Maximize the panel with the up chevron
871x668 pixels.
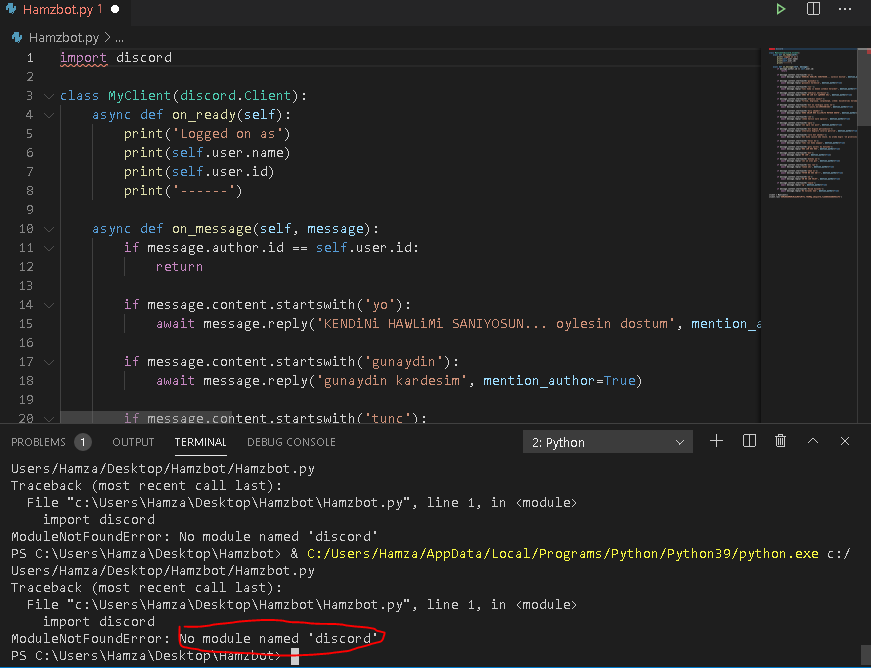(813, 441)
